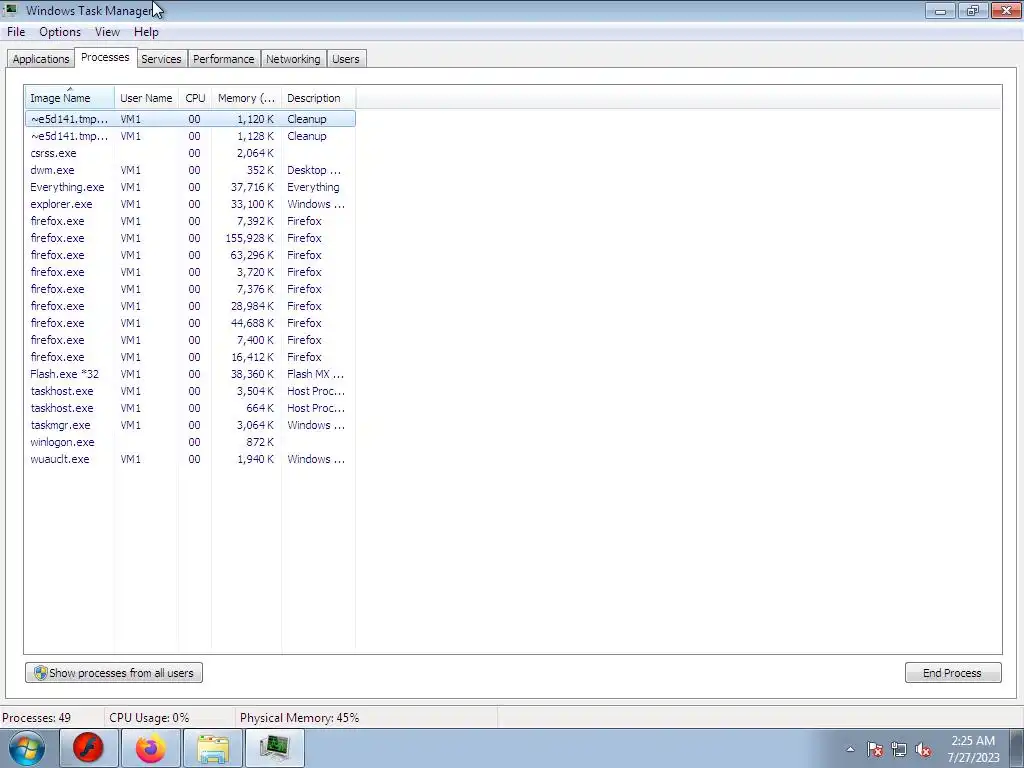The image size is (1024, 768).
Task: Click Processes: 49 in status bar
Action: click(x=37, y=718)
